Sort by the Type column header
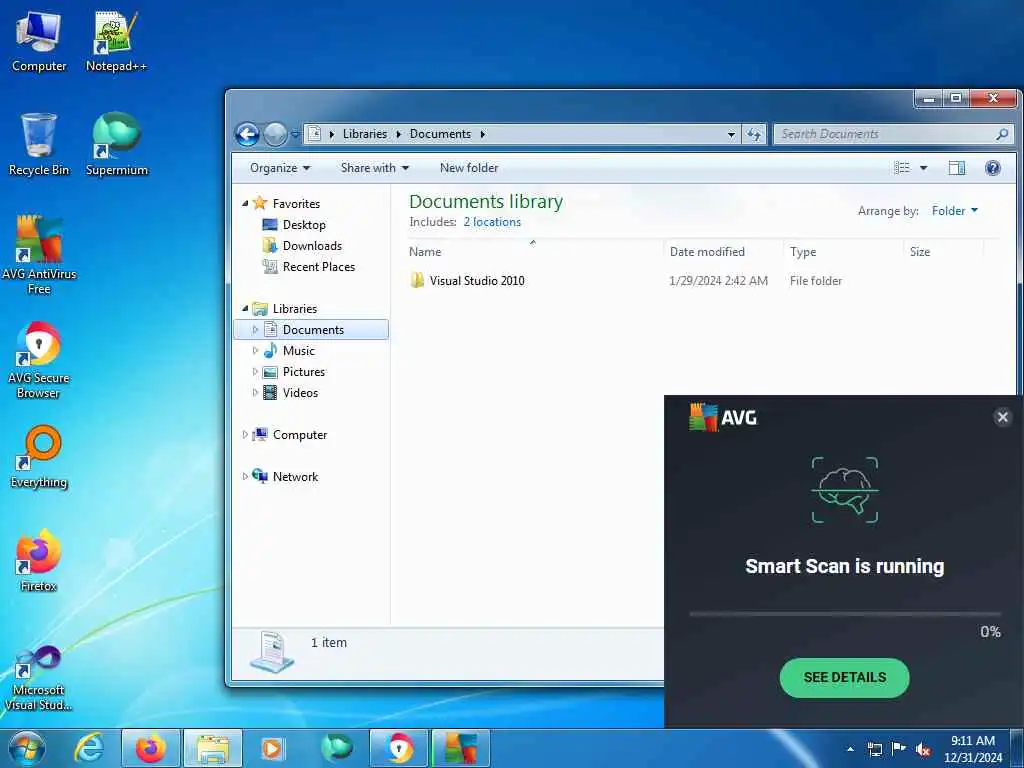The width and height of the screenshot is (1024, 768). pyautogui.click(x=843, y=251)
